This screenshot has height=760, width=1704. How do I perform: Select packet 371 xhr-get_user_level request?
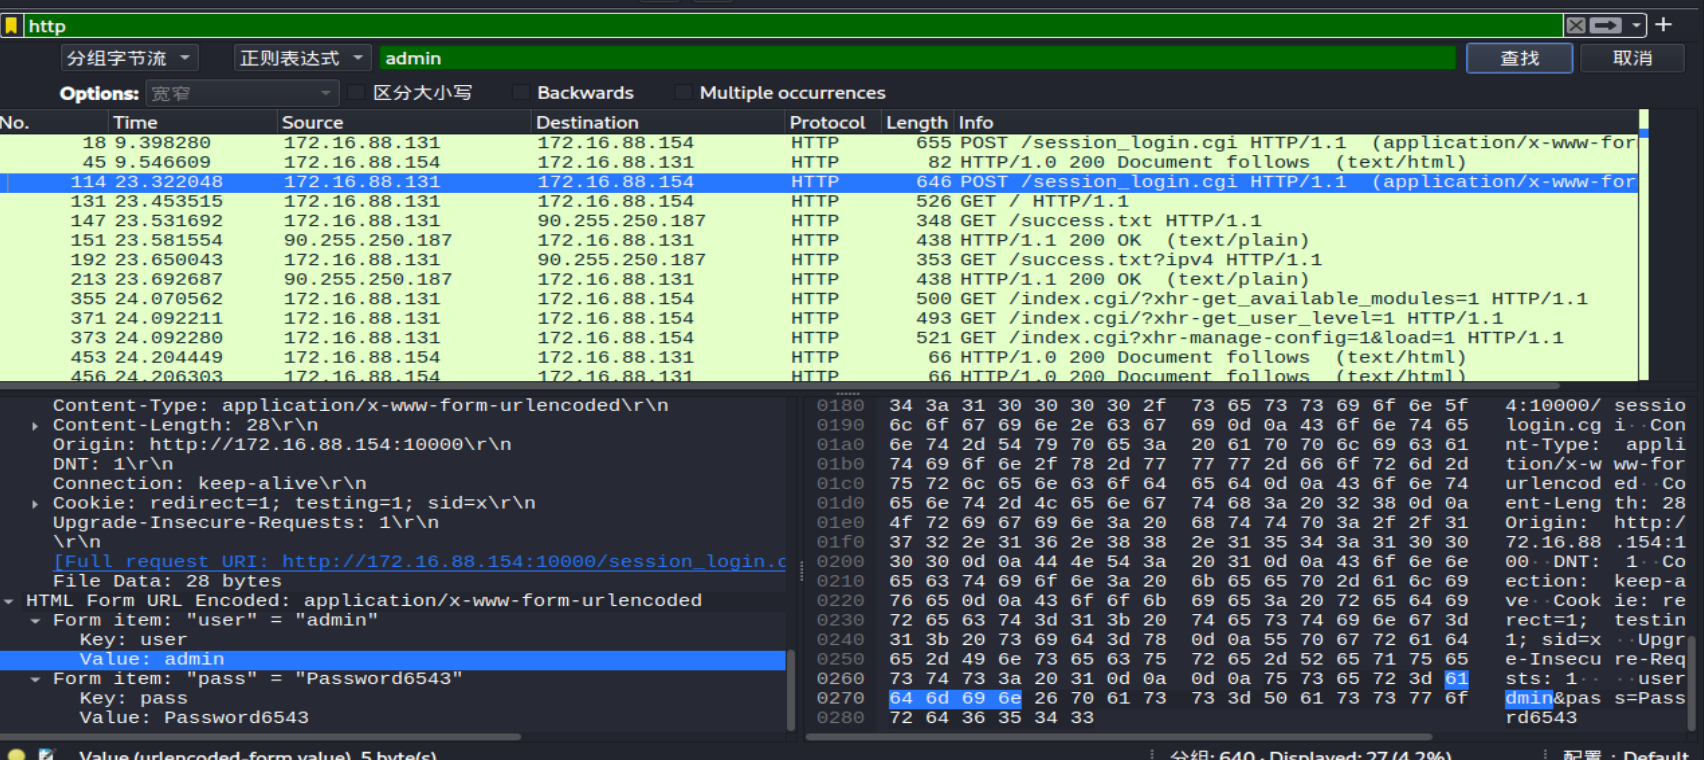(x=819, y=318)
